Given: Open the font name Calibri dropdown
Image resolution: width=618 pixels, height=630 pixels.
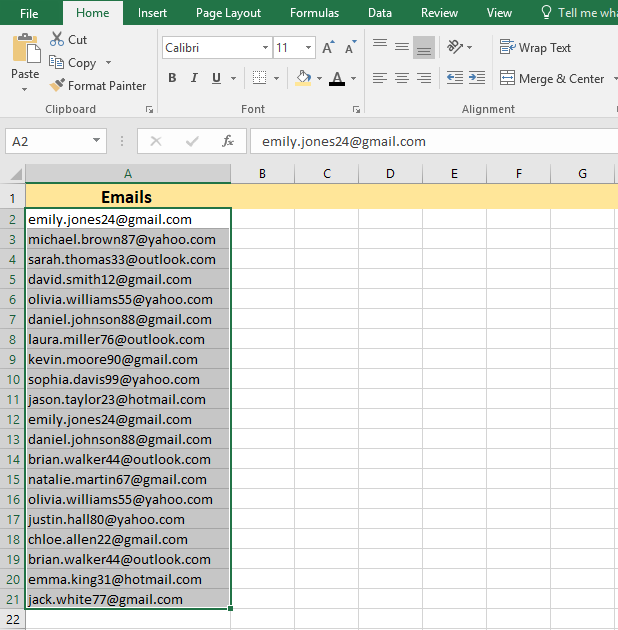Looking at the screenshot, I should click(265, 48).
